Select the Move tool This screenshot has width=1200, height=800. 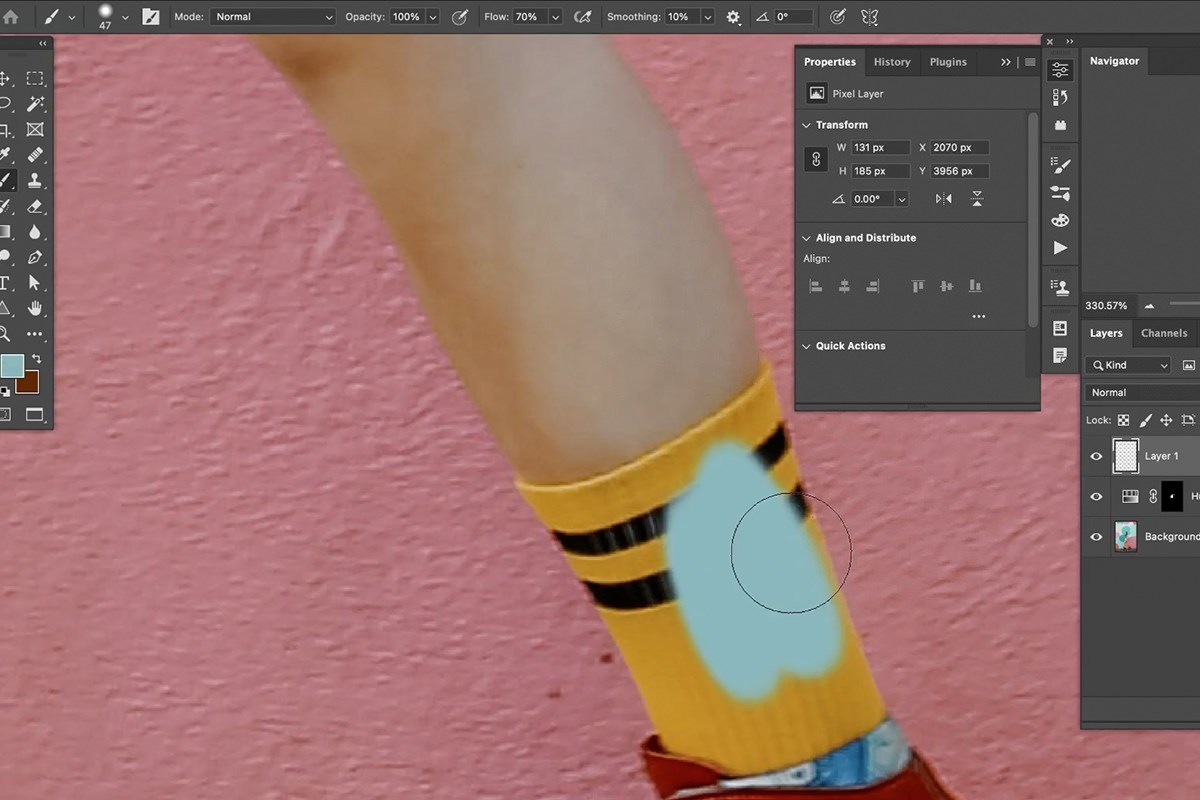[x=4, y=78]
